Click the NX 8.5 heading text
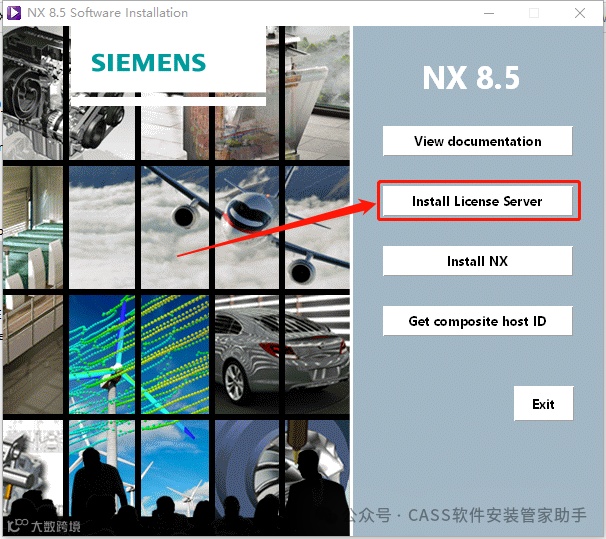 (x=471, y=78)
